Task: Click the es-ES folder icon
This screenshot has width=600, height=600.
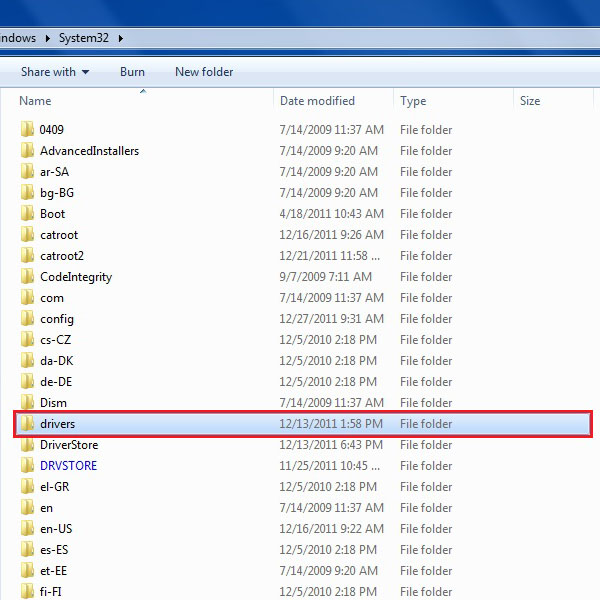Action: click(x=27, y=550)
